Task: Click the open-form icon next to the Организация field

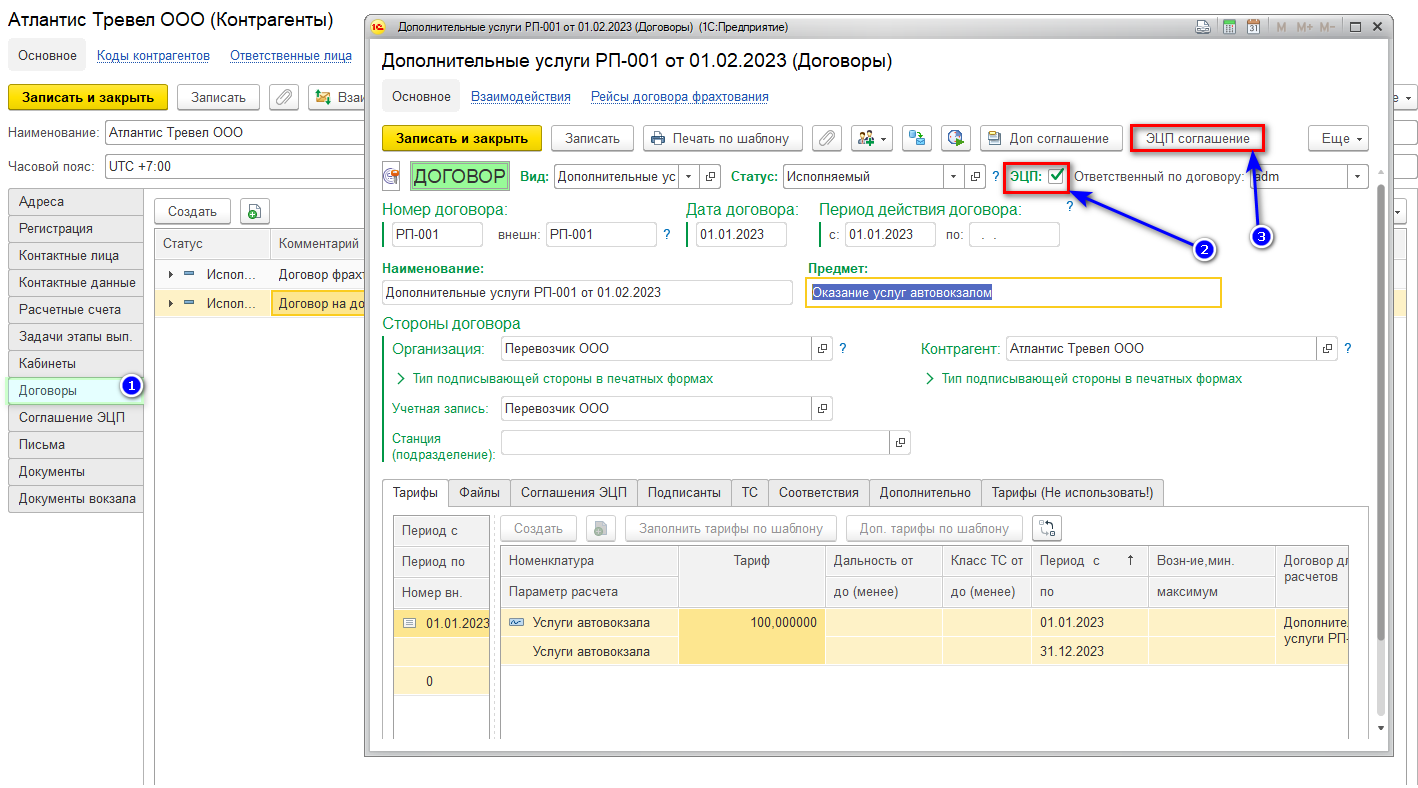Action: tap(822, 349)
